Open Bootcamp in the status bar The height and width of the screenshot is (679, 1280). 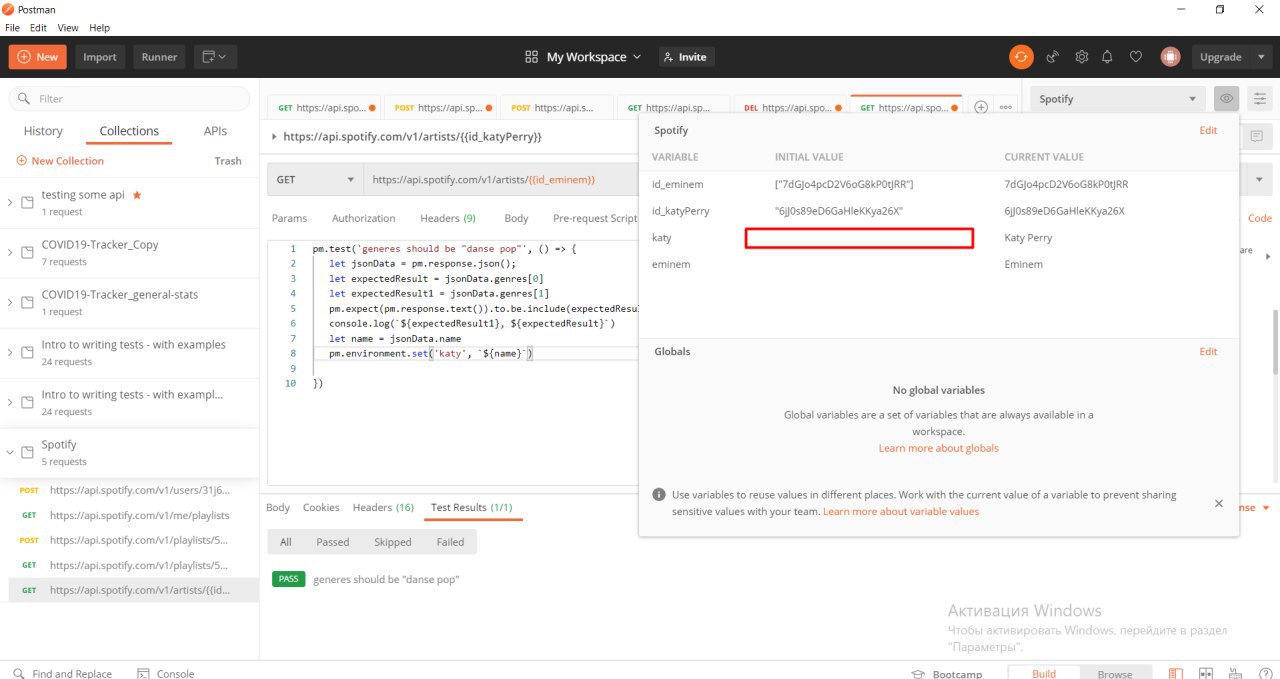coord(946,674)
